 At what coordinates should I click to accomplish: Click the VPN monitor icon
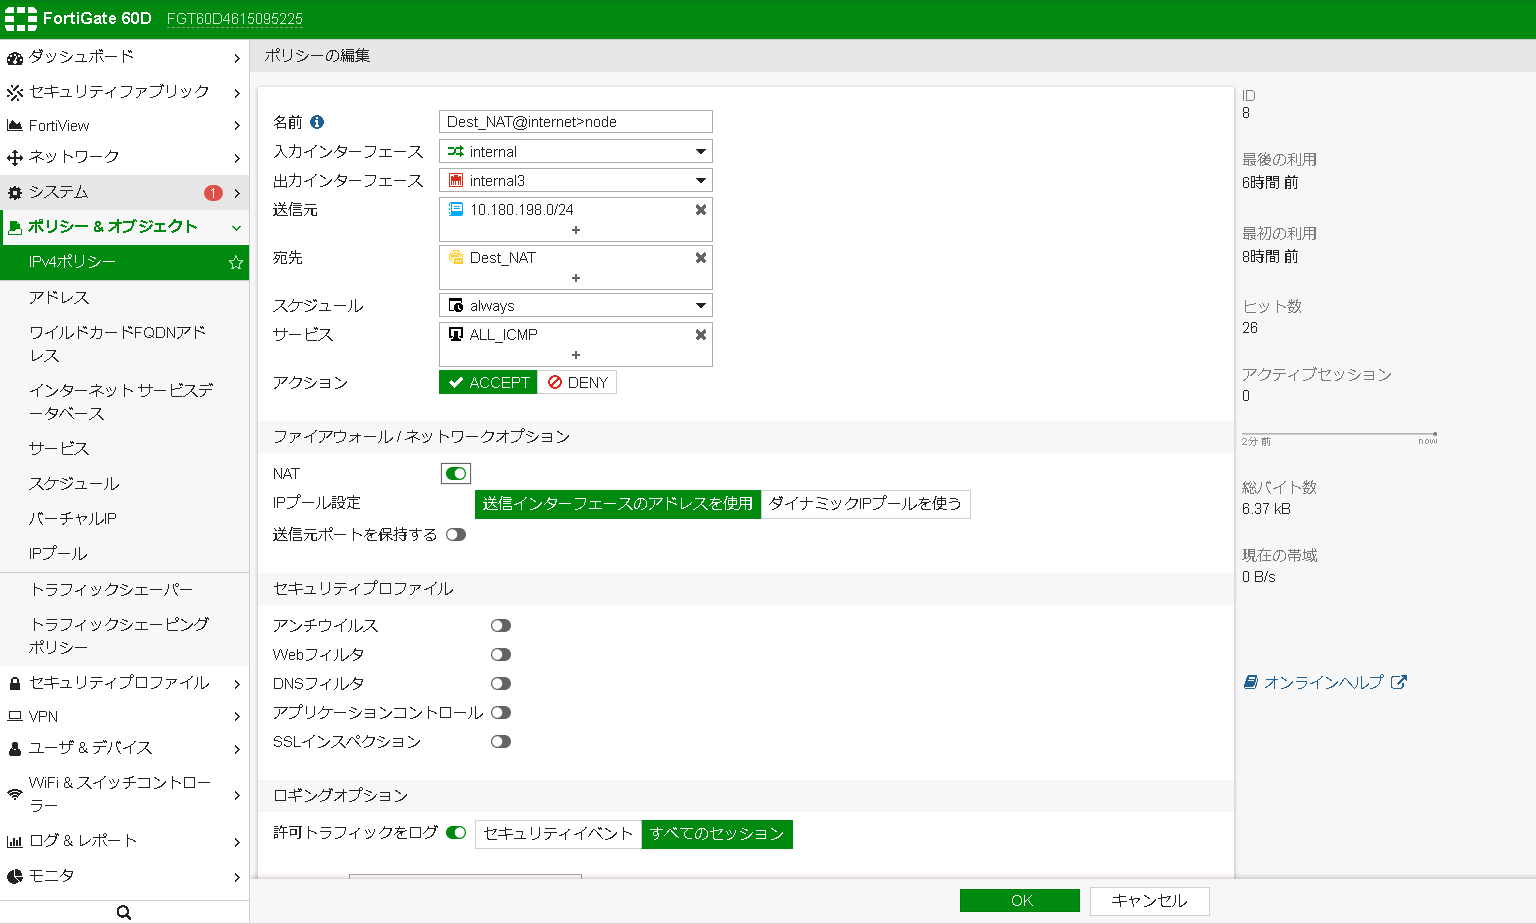pos(14,717)
